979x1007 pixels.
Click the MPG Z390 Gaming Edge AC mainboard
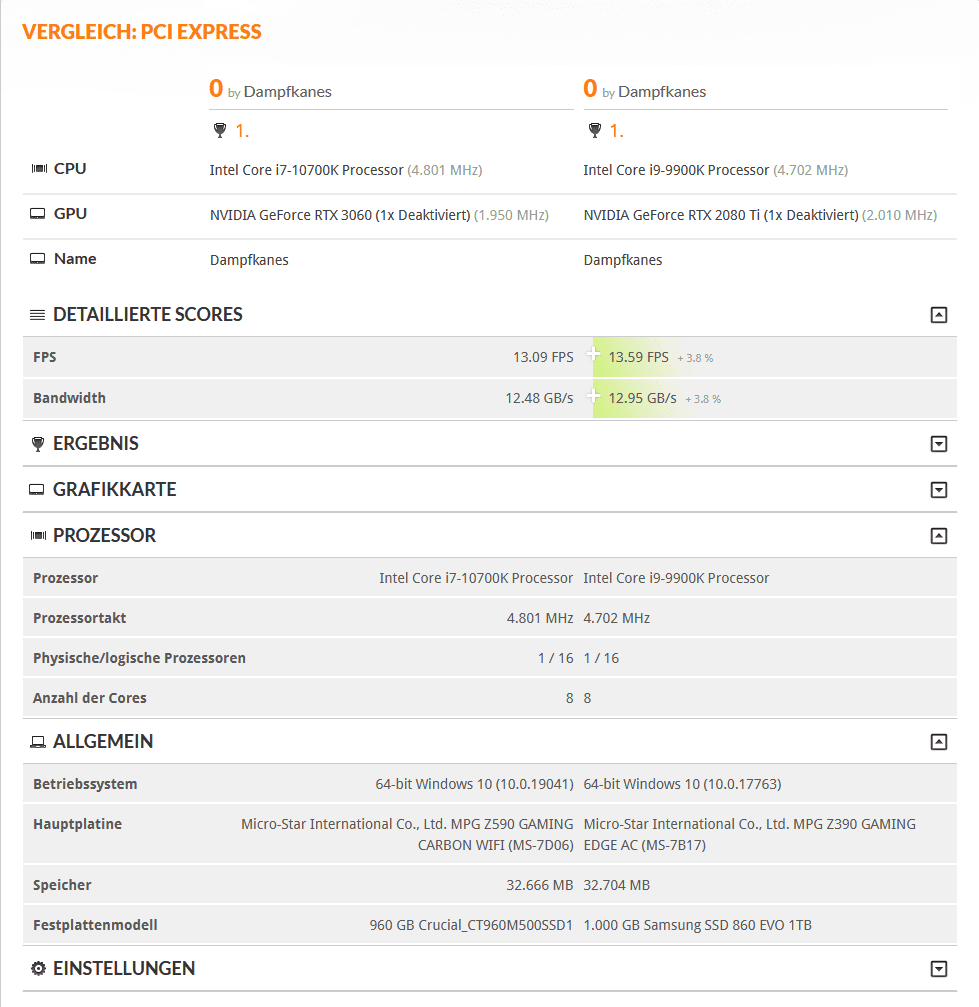pyautogui.click(x=750, y=834)
